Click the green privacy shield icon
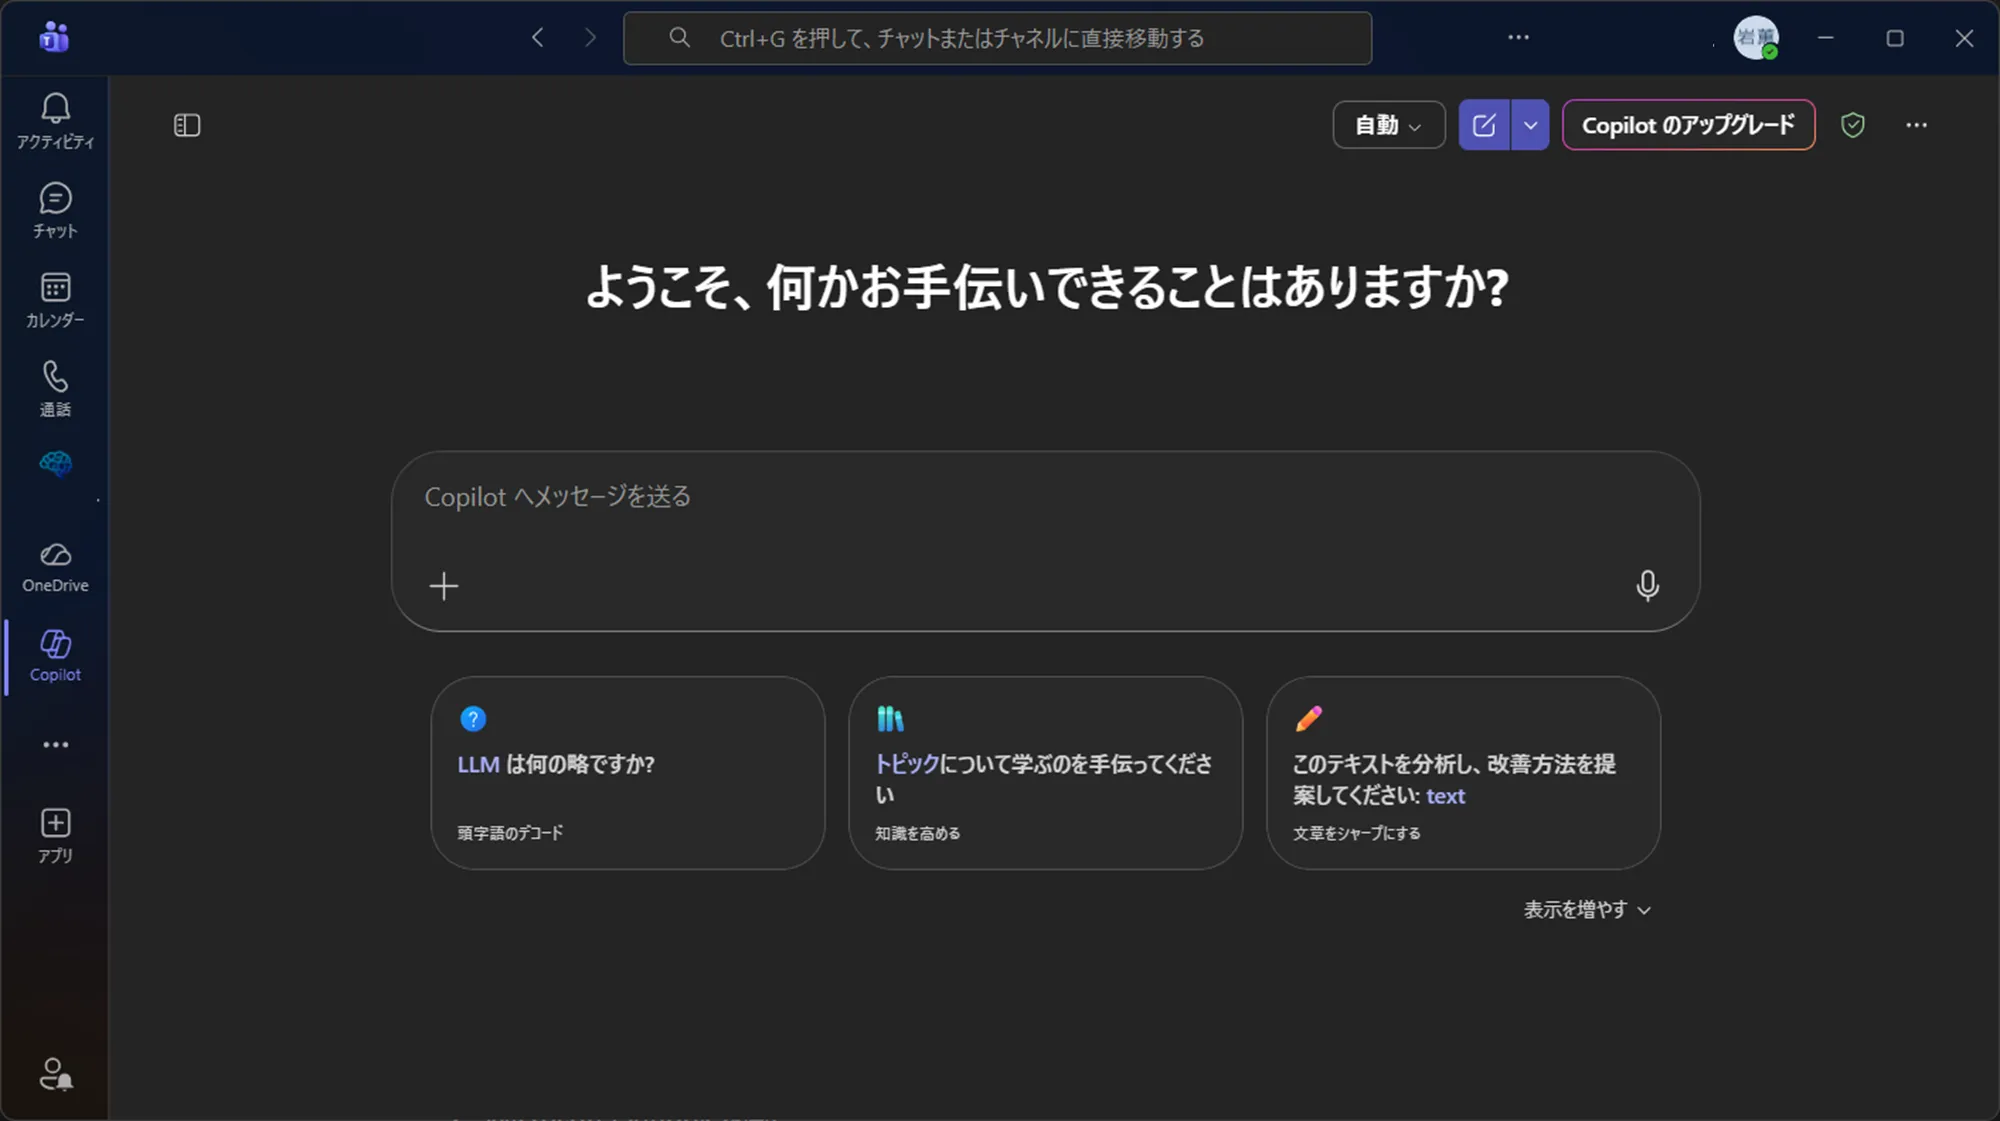Viewport: 2000px width, 1121px height. pos(1853,125)
